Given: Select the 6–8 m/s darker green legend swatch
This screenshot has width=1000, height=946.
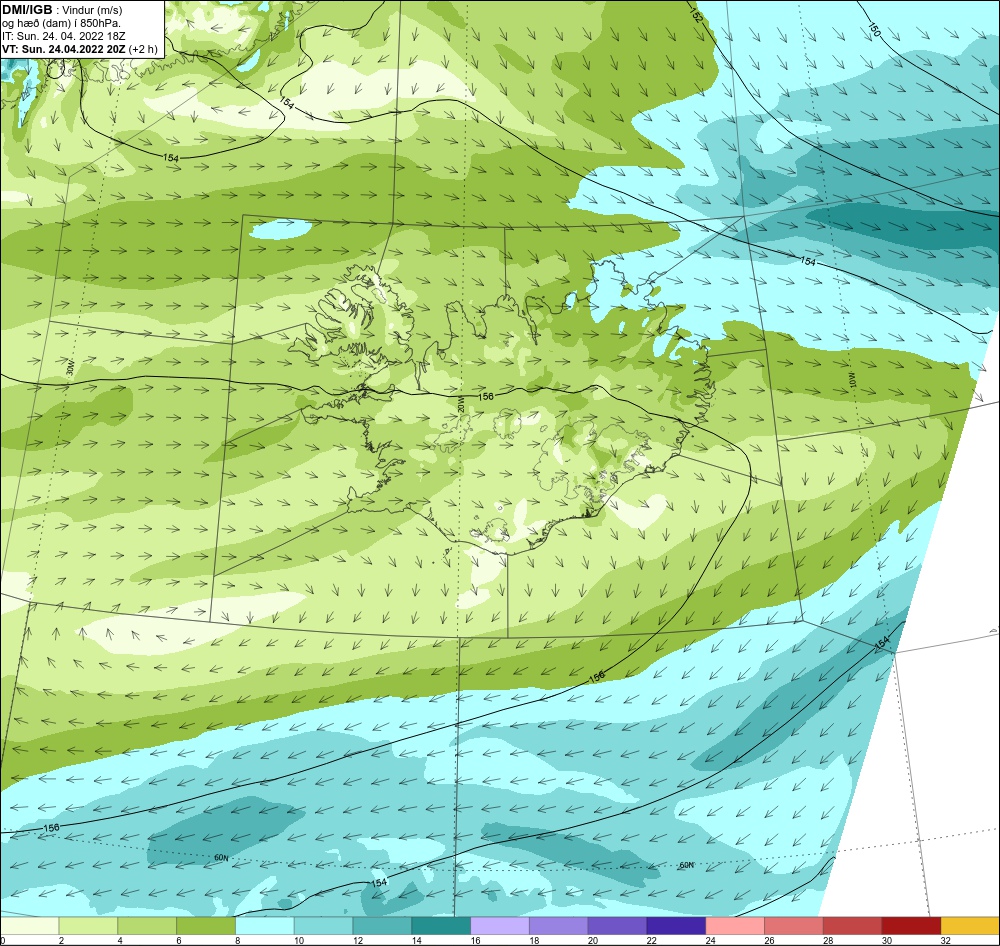Looking at the screenshot, I should point(206,926).
